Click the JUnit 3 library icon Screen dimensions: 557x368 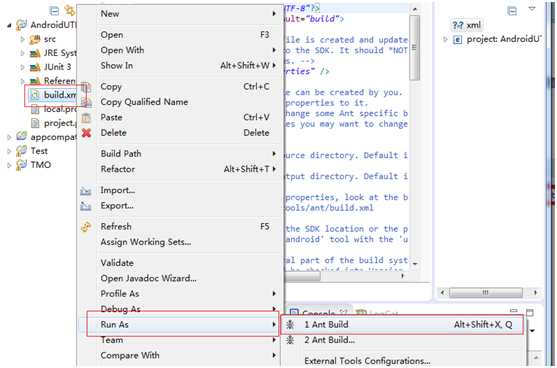coord(35,67)
